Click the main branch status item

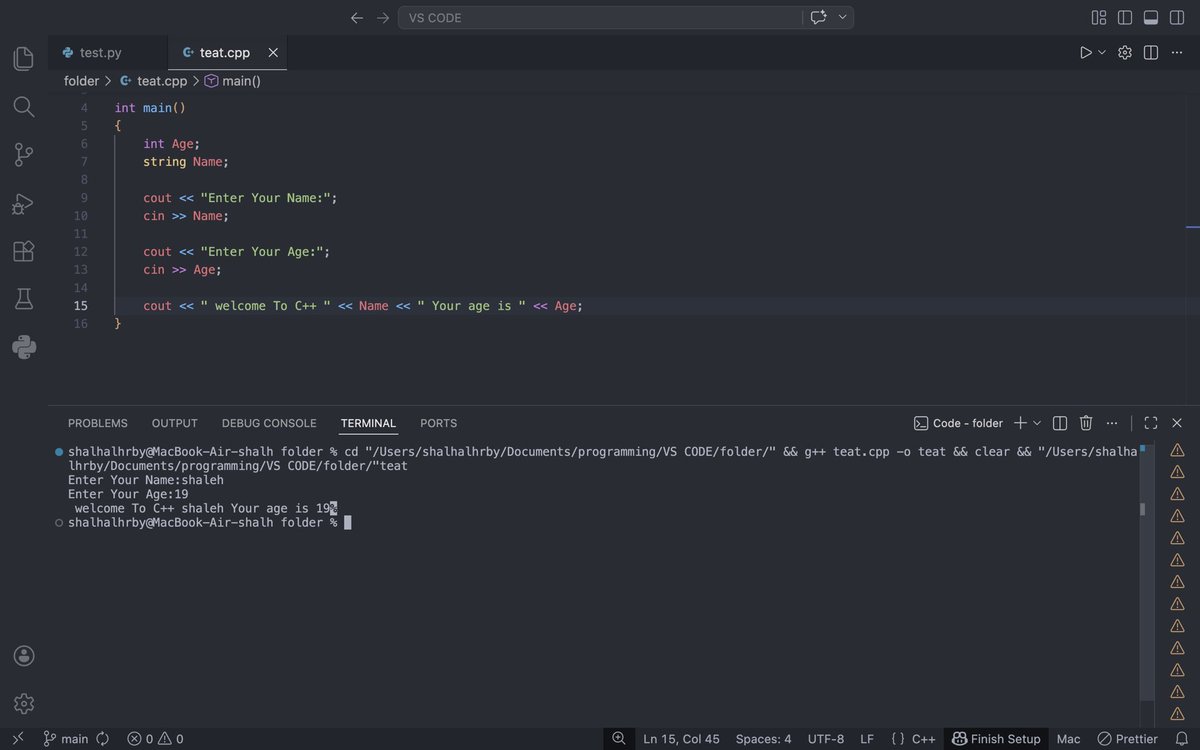click(x=66, y=739)
